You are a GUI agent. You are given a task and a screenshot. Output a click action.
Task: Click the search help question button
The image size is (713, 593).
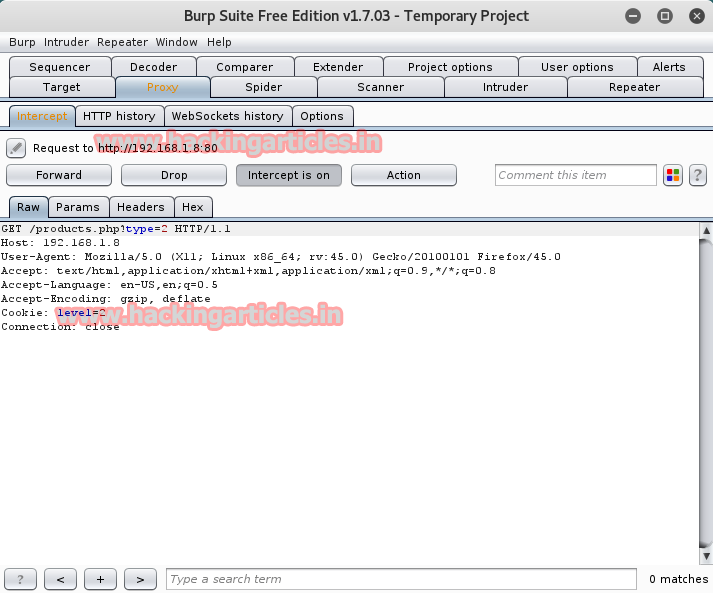pyautogui.click(x=20, y=579)
